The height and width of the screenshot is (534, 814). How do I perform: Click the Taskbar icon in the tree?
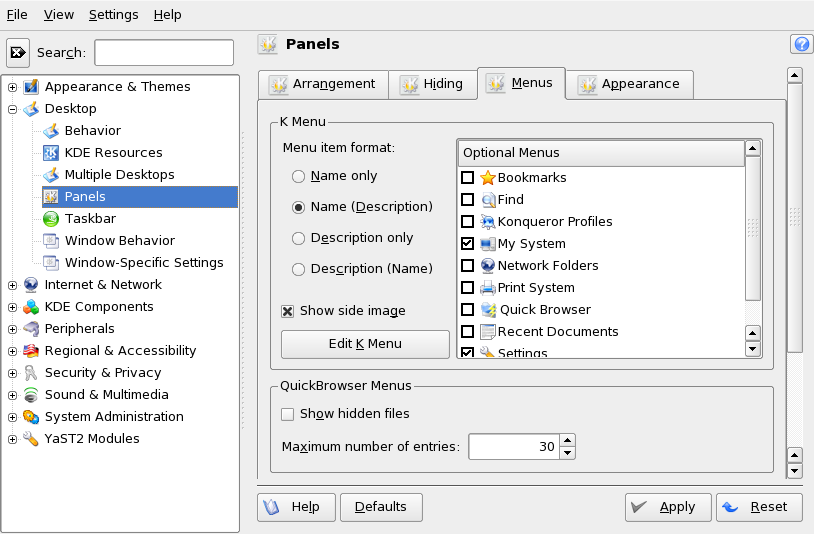(51, 218)
